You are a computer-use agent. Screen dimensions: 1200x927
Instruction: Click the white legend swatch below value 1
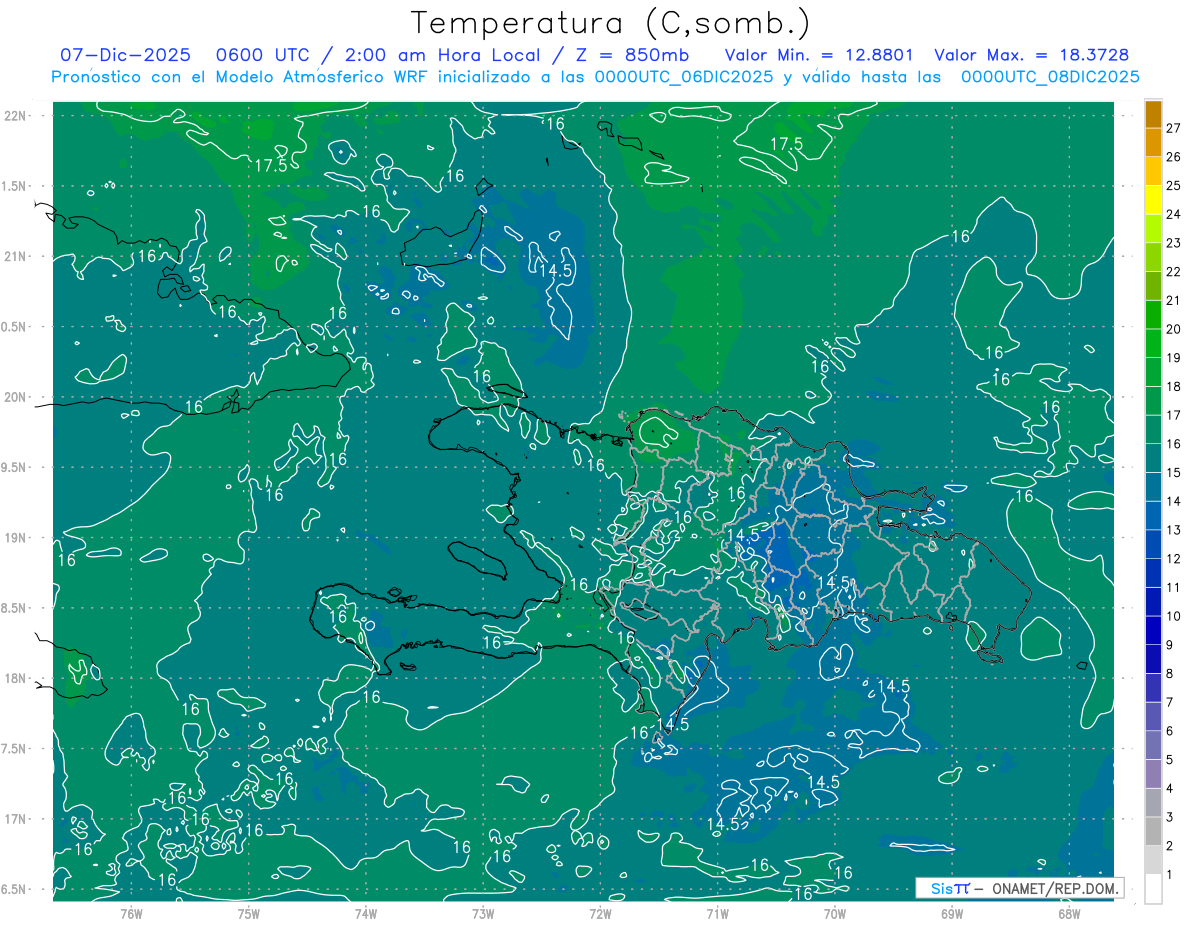click(1153, 889)
